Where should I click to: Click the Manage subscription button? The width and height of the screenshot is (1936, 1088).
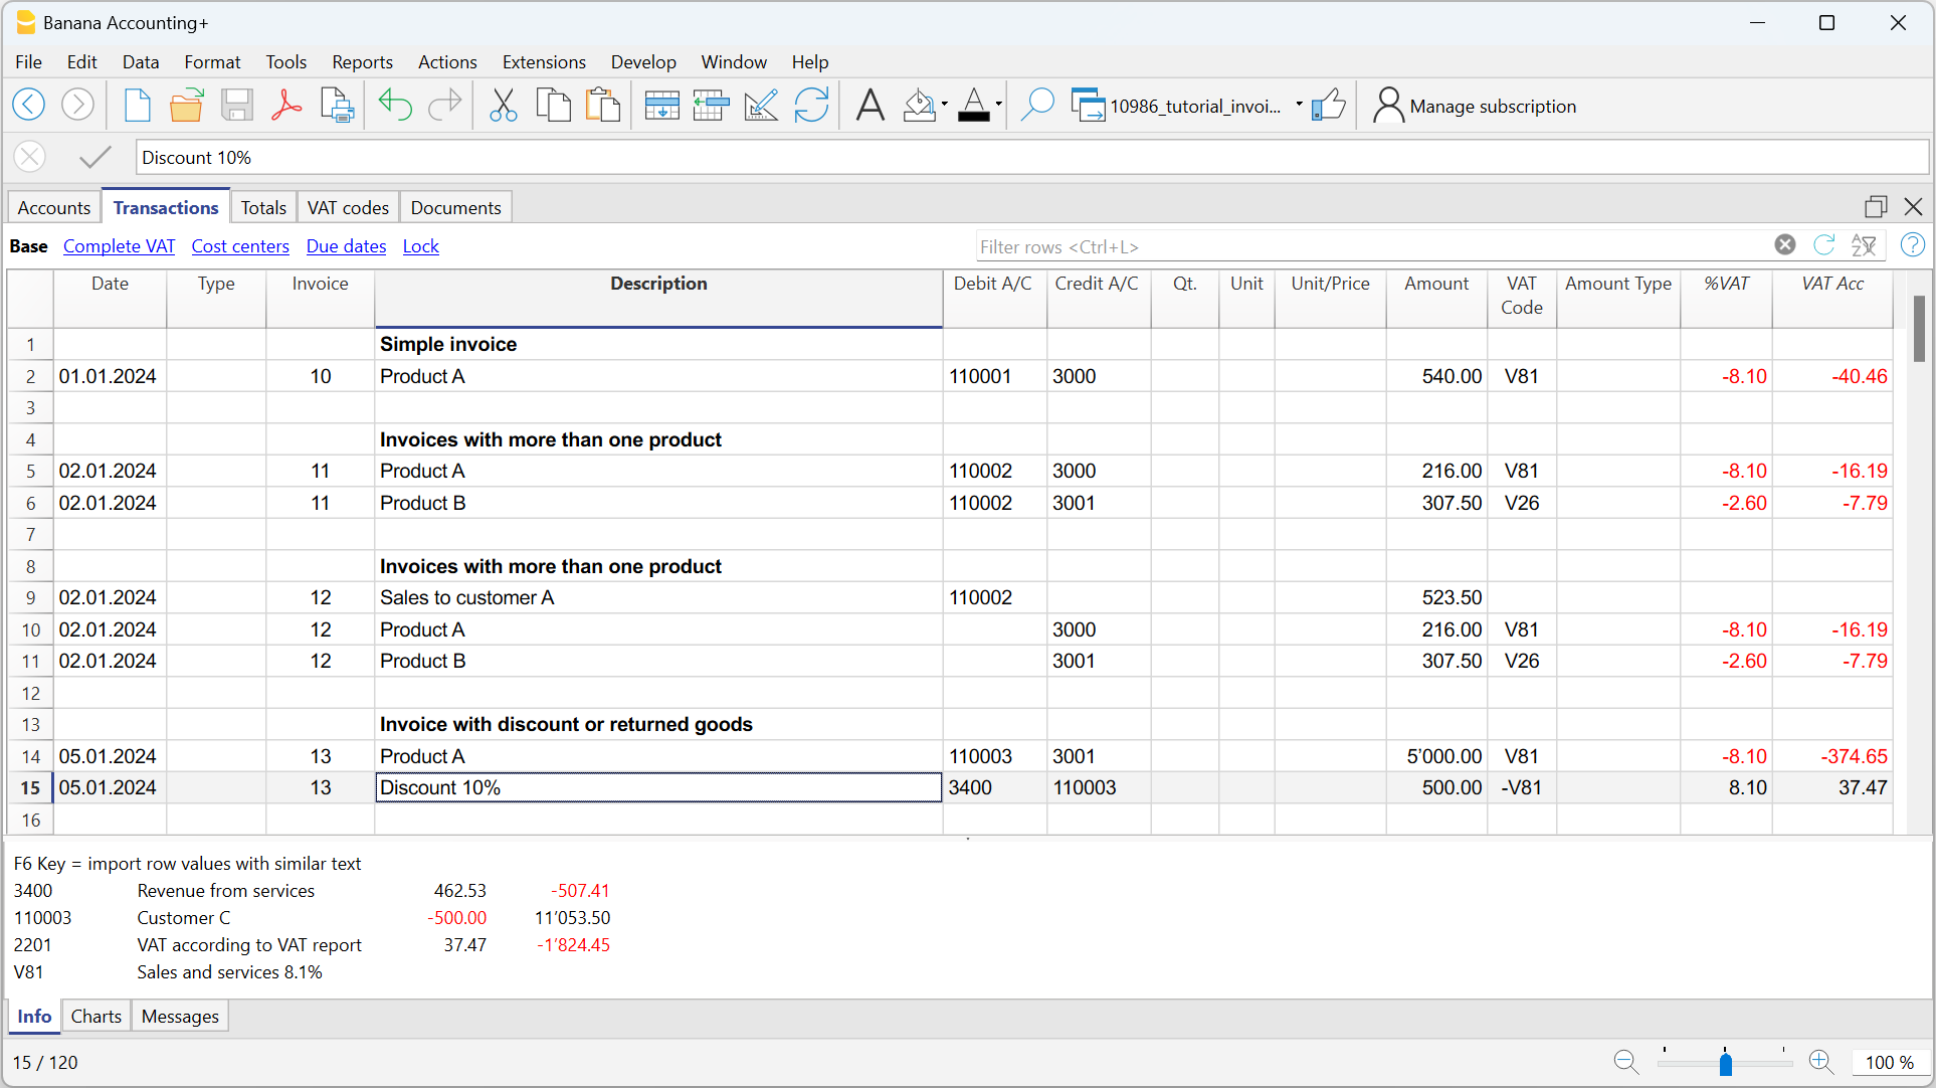1474,106
